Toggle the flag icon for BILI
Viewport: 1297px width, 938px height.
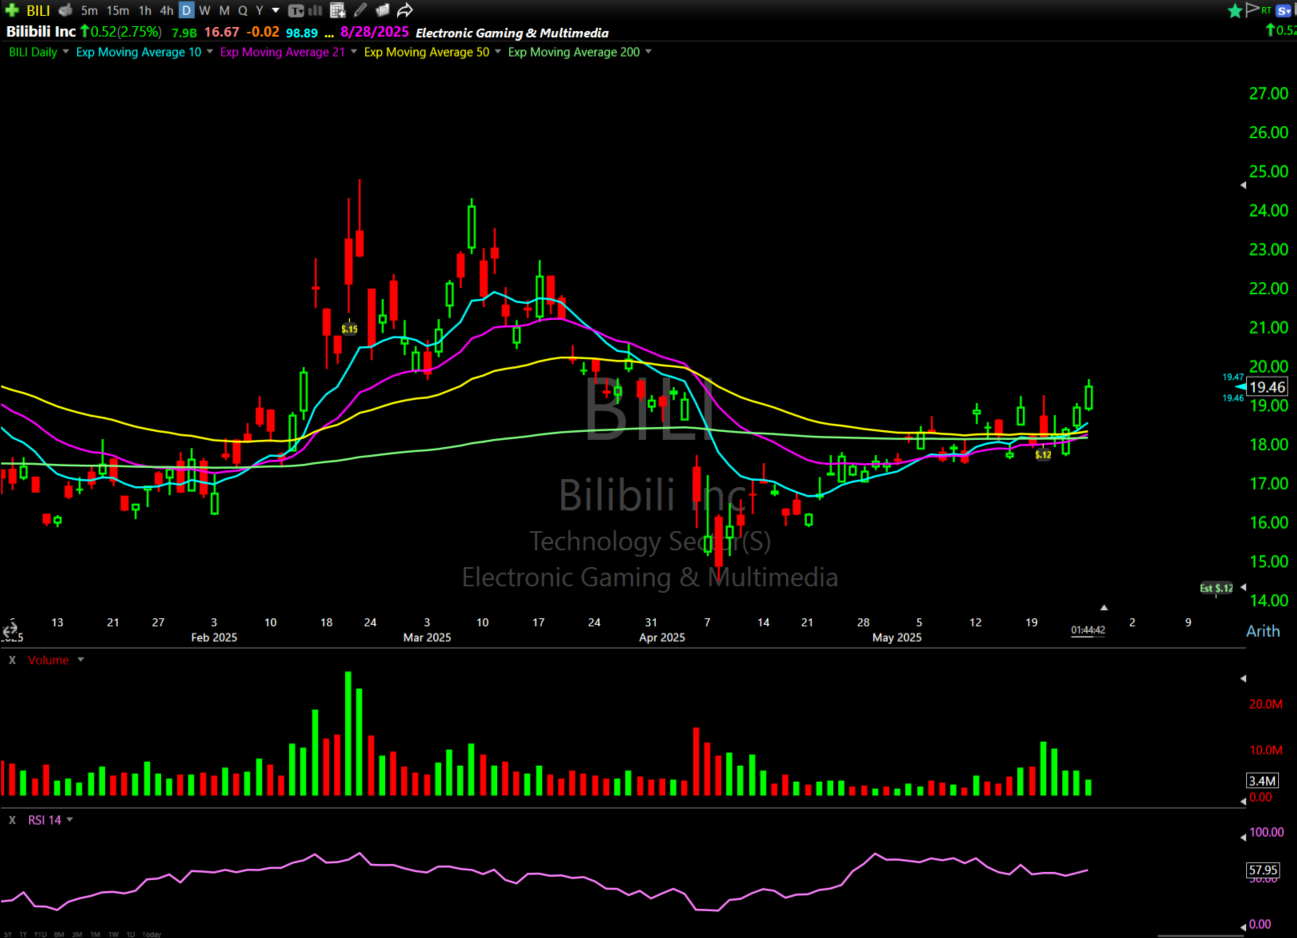tap(1252, 10)
